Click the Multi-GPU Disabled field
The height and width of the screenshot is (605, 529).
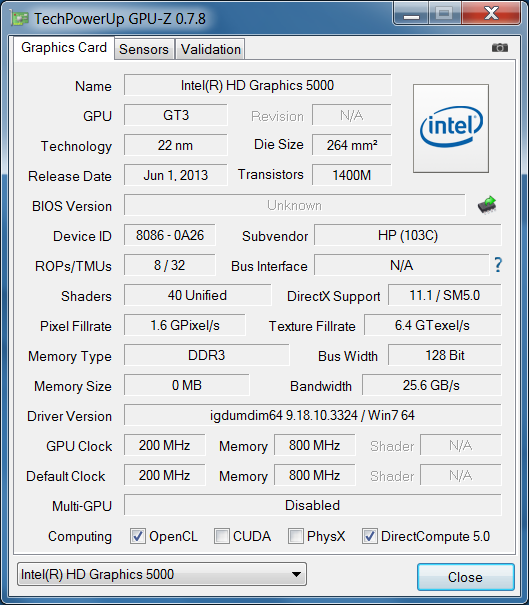tap(313, 505)
